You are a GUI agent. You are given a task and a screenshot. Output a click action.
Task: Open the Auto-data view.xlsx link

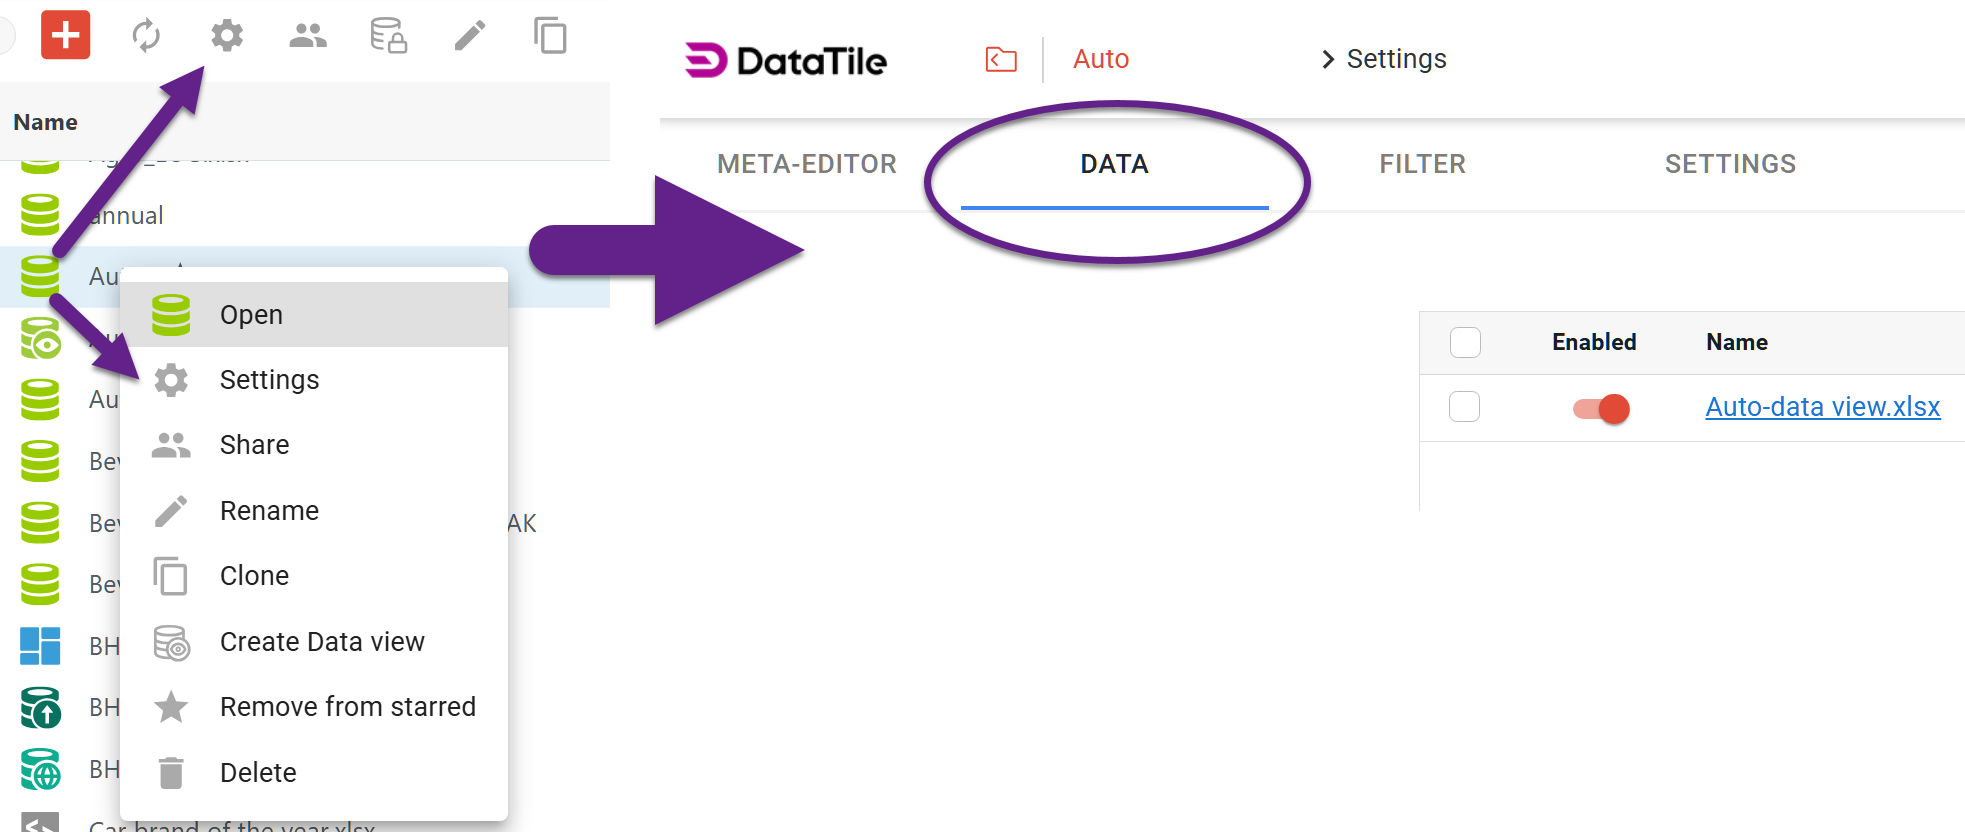click(x=1822, y=407)
